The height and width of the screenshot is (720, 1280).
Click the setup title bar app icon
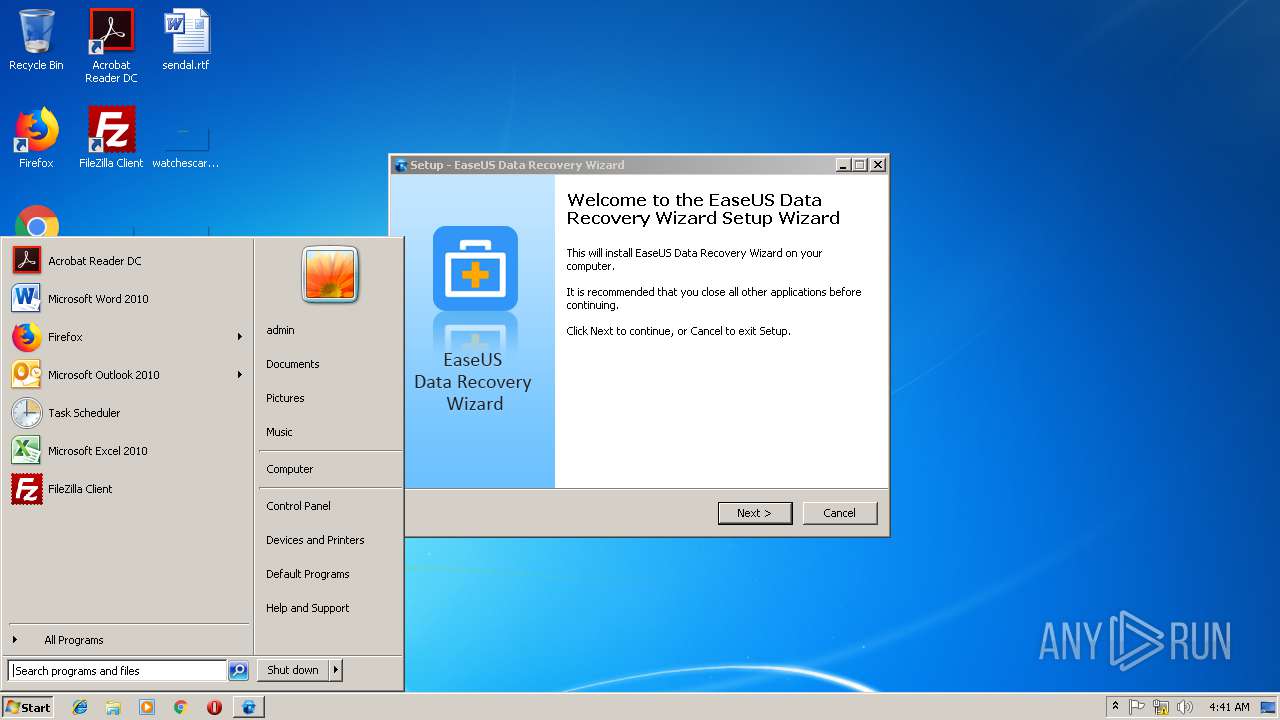pyautogui.click(x=401, y=165)
